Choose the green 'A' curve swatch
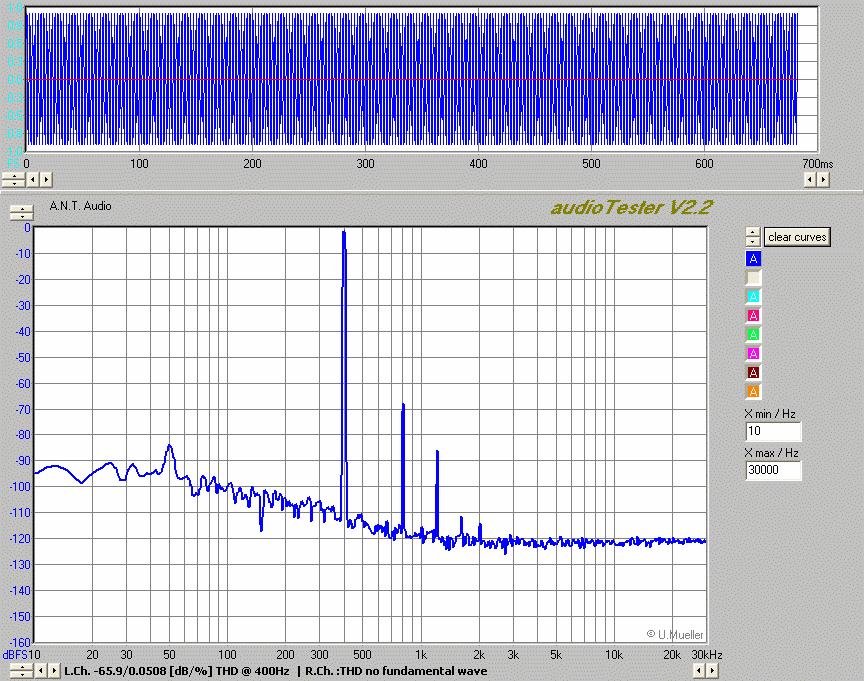Screen dimensions: 864x681 (754, 335)
